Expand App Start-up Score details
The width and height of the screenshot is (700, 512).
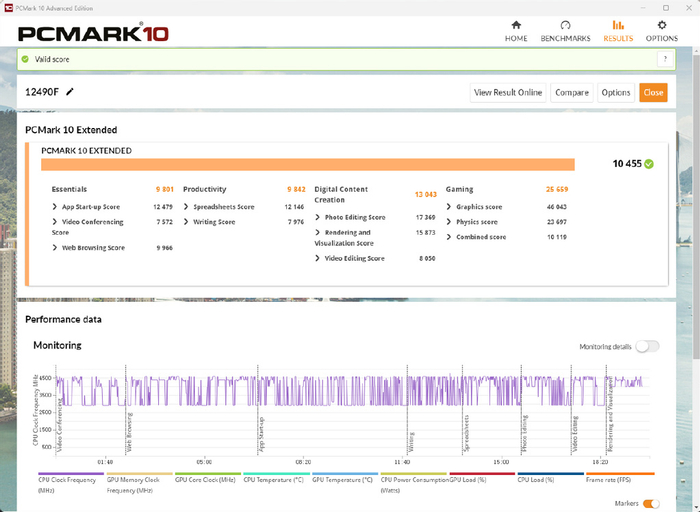pyautogui.click(x=54, y=207)
